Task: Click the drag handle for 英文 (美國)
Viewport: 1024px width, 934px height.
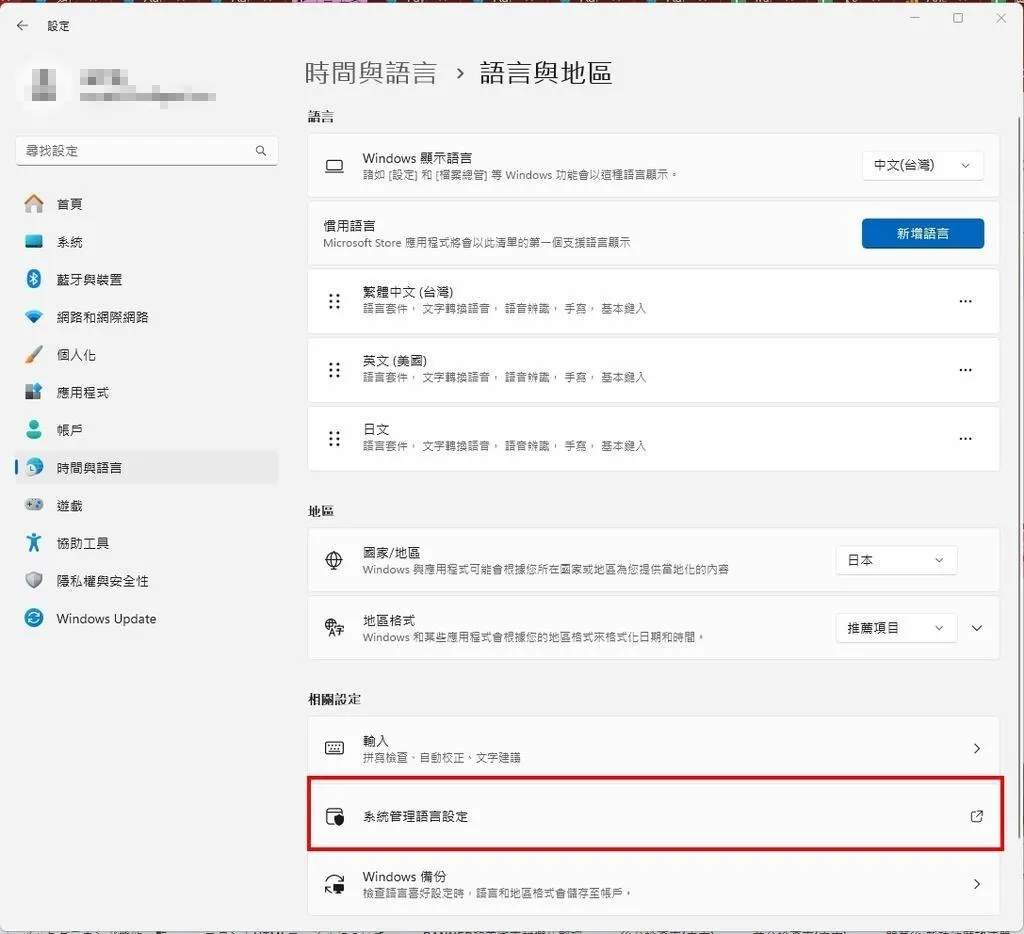Action: pos(334,370)
